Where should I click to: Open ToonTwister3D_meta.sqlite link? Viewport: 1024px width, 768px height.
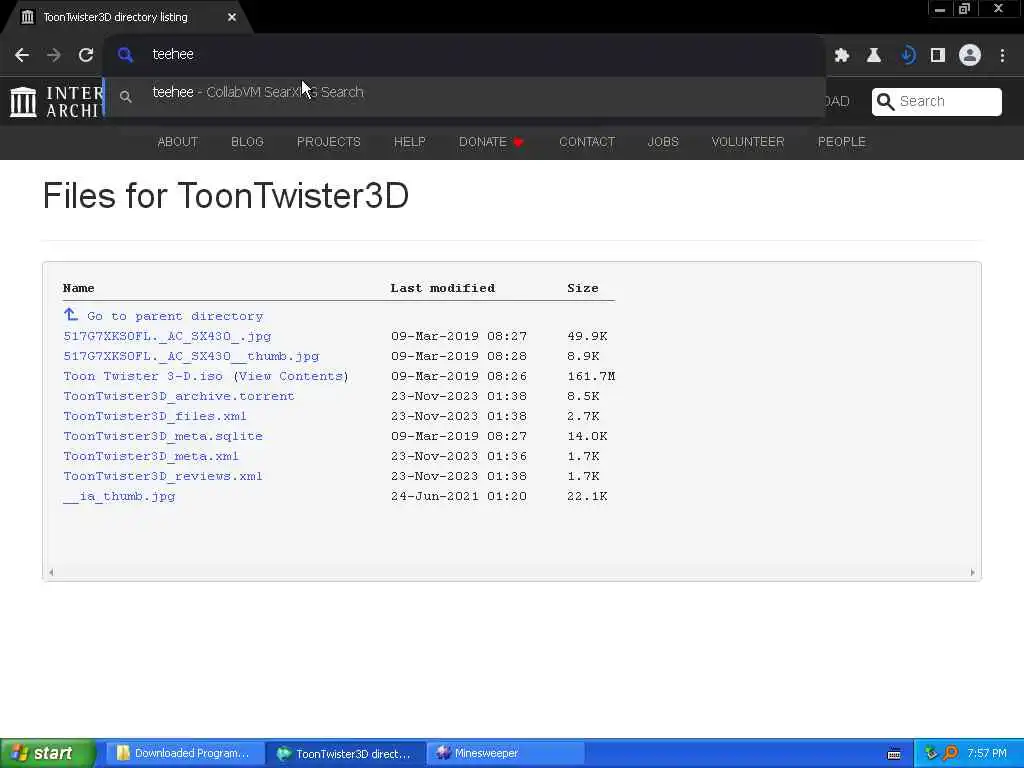click(x=163, y=436)
